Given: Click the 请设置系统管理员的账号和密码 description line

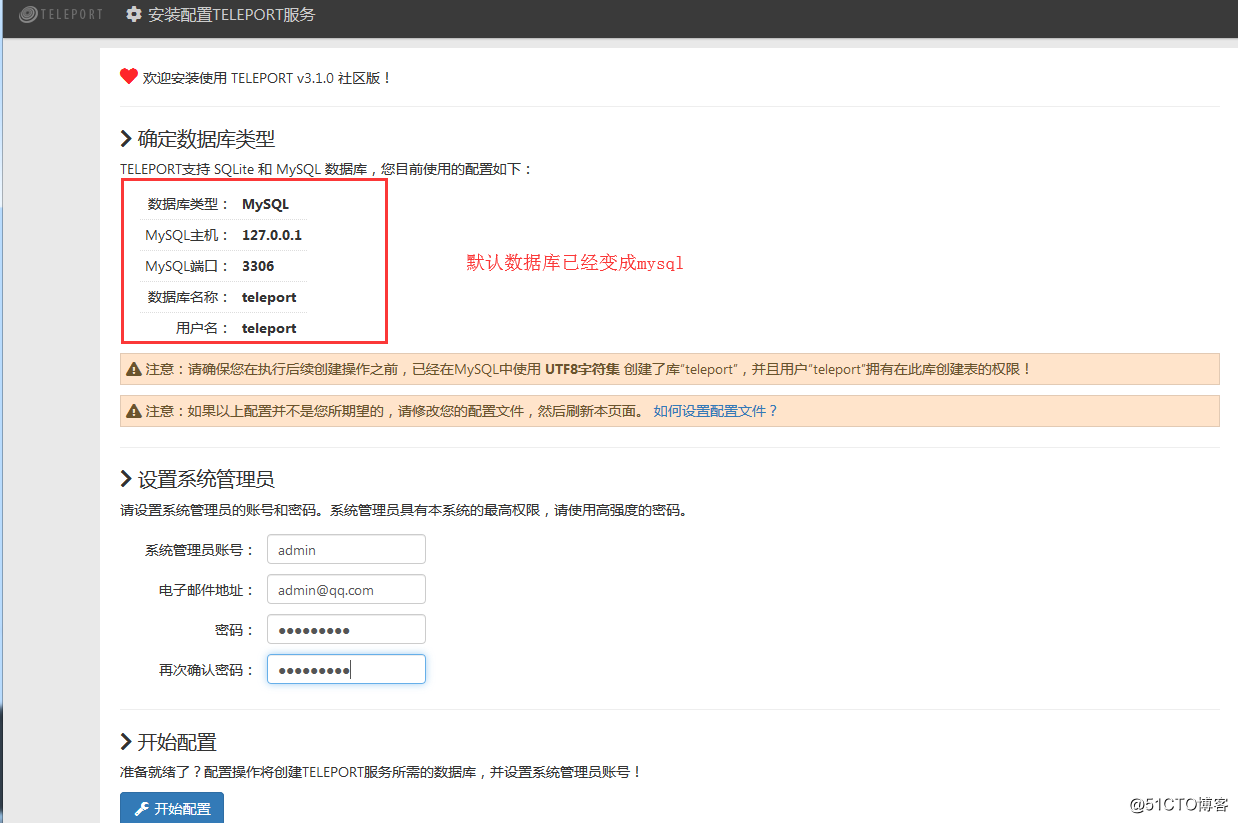Looking at the screenshot, I should pos(404,510).
